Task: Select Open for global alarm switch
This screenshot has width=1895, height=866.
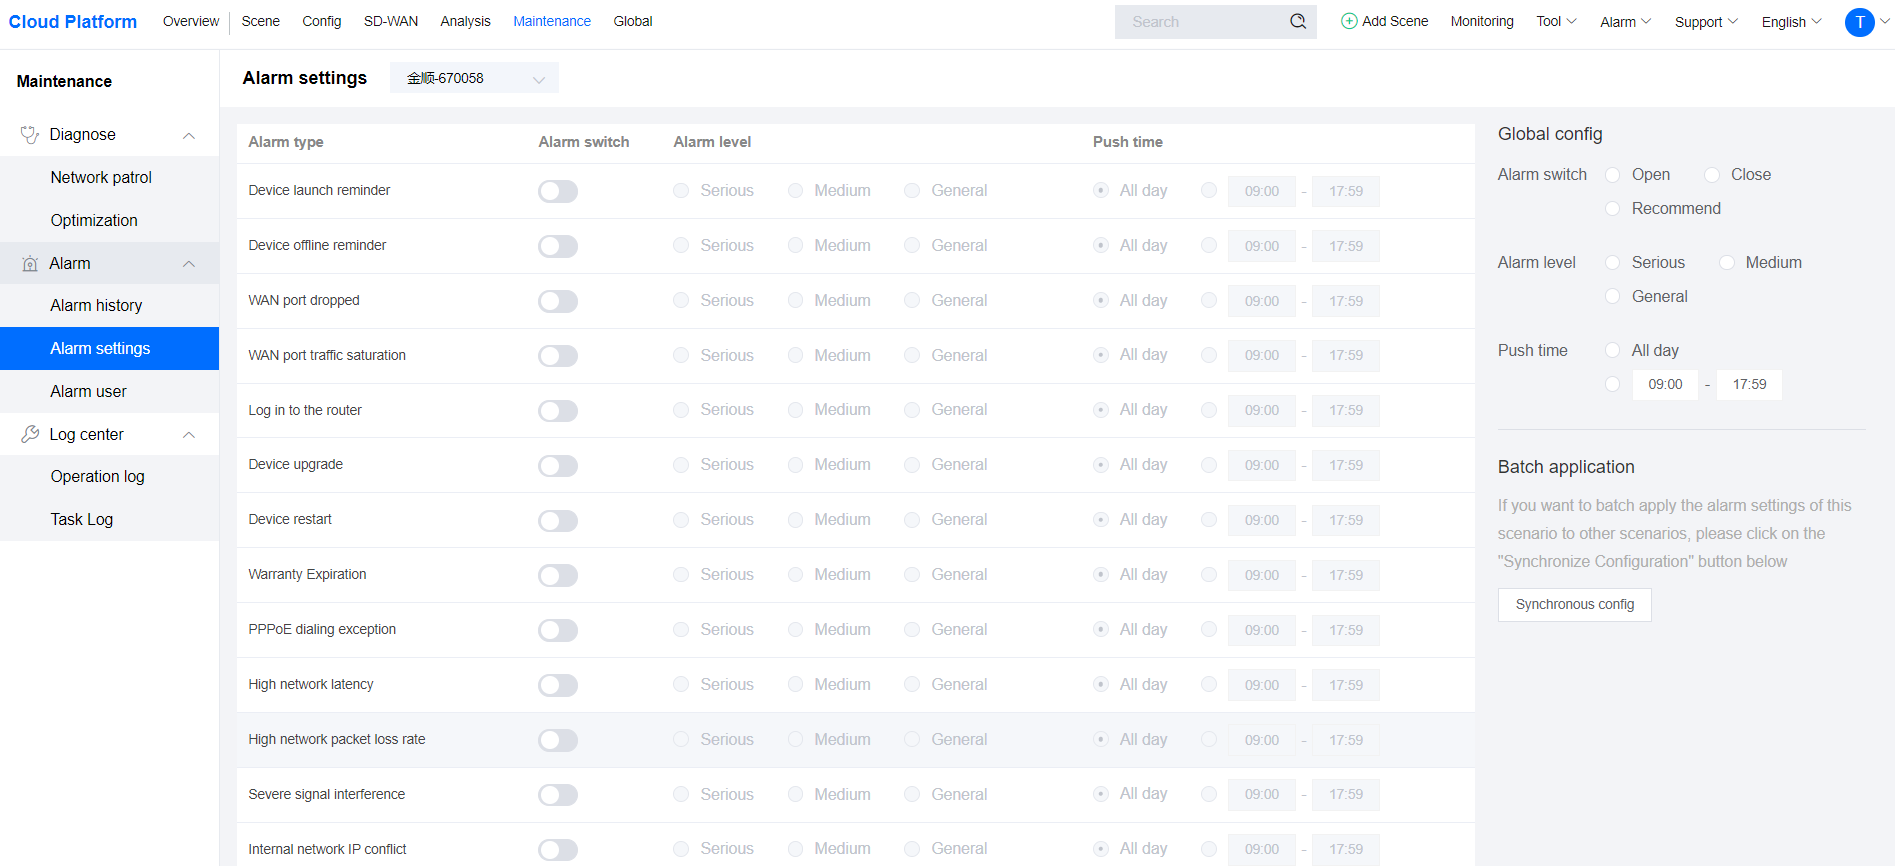Action: pyautogui.click(x=1612, y=175)
